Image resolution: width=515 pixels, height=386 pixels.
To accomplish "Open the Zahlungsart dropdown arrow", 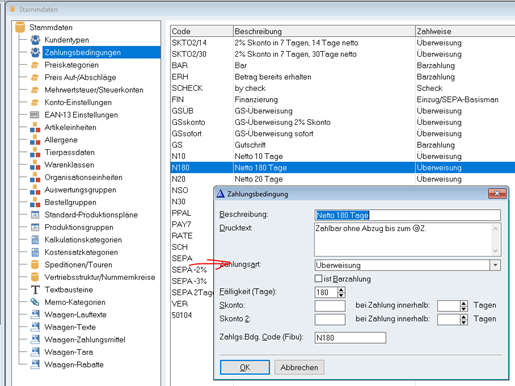I will point(495,265).
